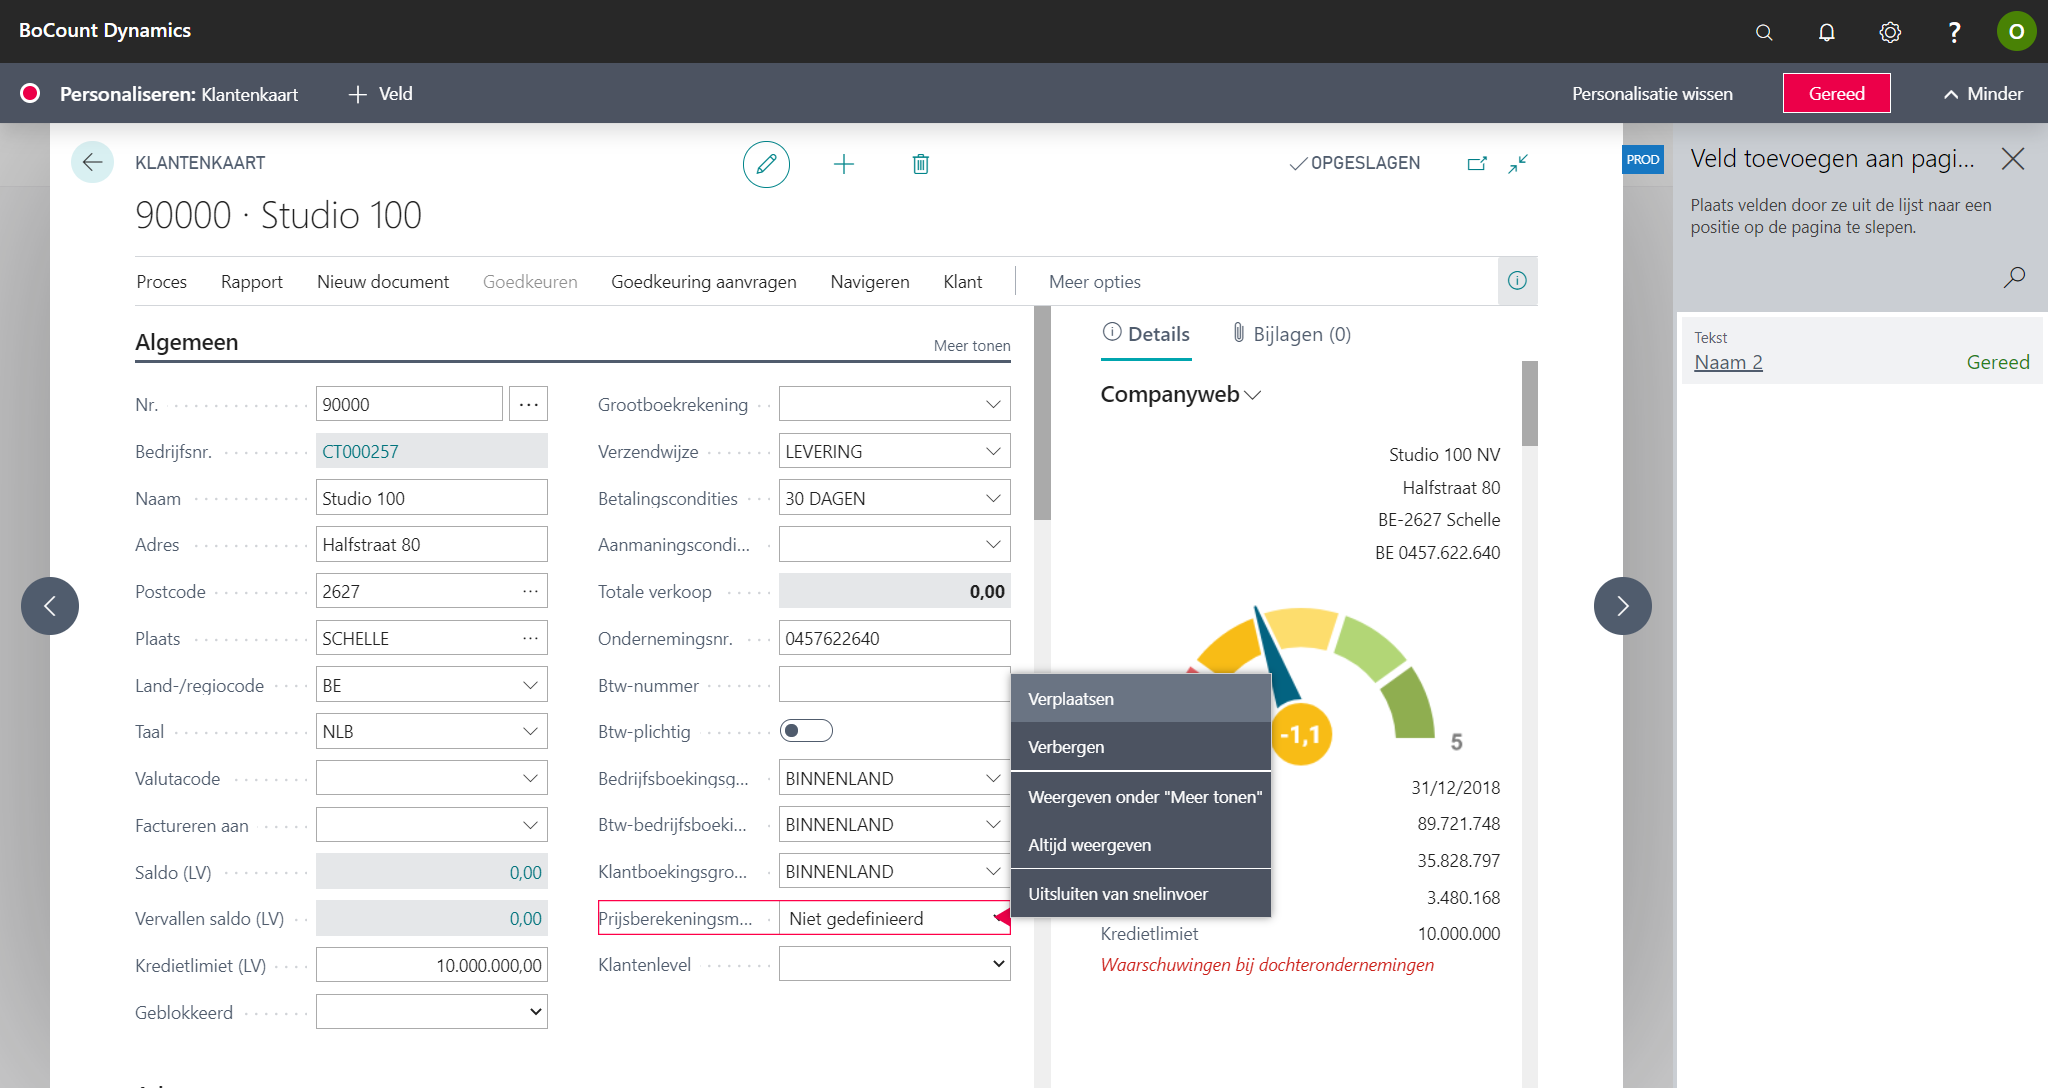Screen dimensions: 2048x1088
Task: Click the plus icon for new customer
Action: (x=844, y=164)
